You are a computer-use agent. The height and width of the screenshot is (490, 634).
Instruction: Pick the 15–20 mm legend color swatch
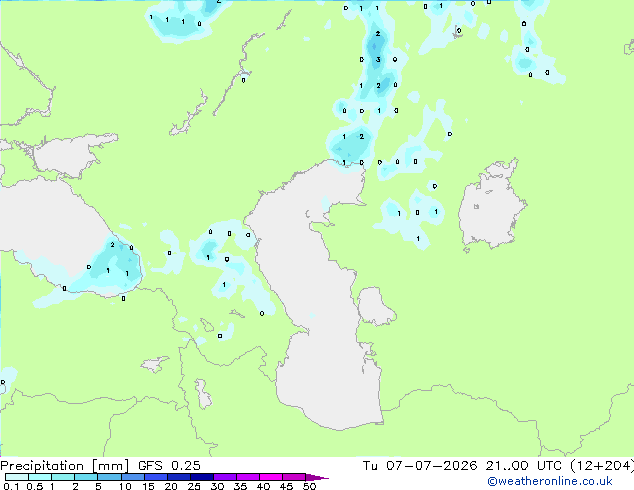coord(155,477)
